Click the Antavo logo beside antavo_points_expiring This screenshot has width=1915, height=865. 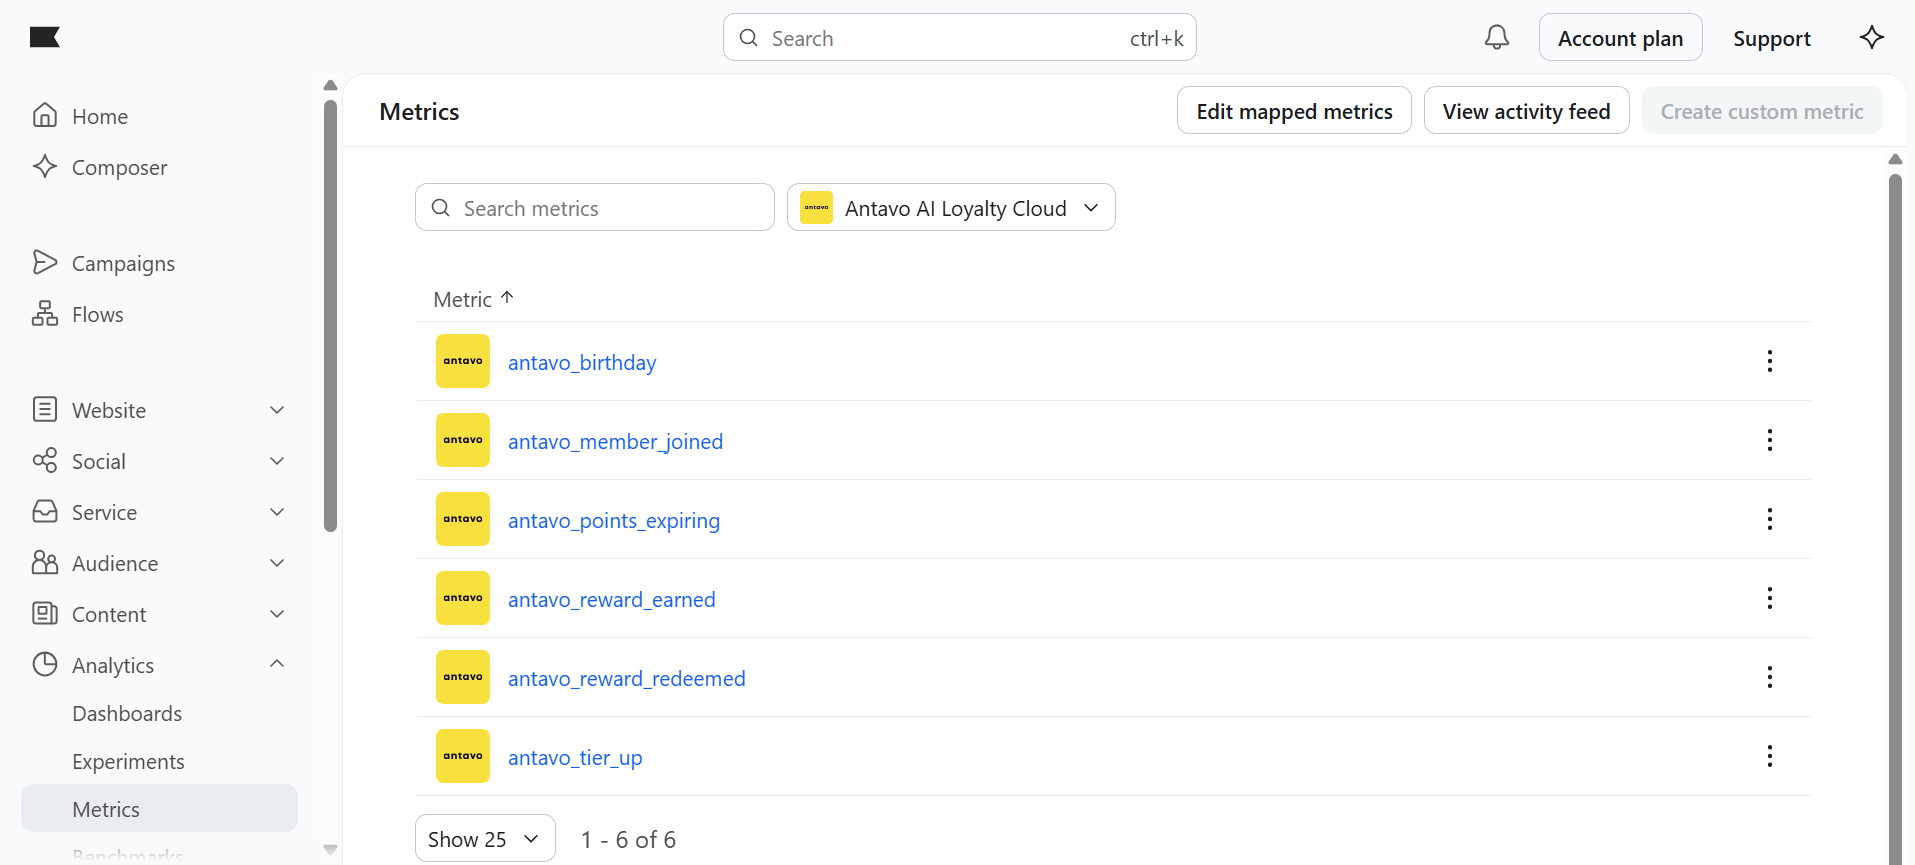point(463,519)
